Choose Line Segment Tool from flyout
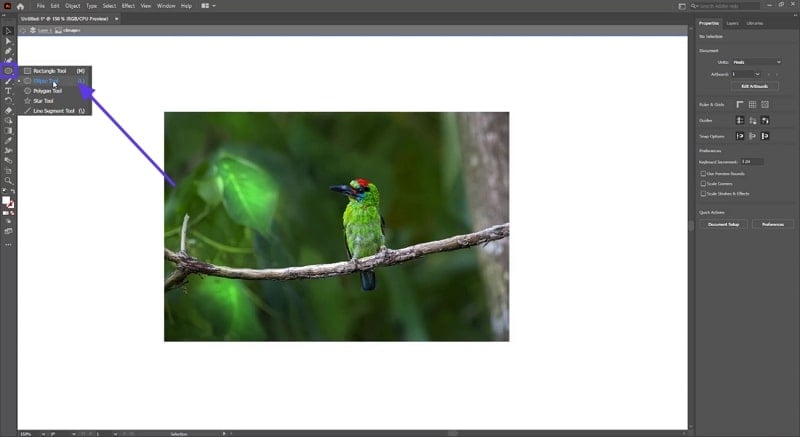The width and height of the screenshot is (800, 437). (55, 111)
